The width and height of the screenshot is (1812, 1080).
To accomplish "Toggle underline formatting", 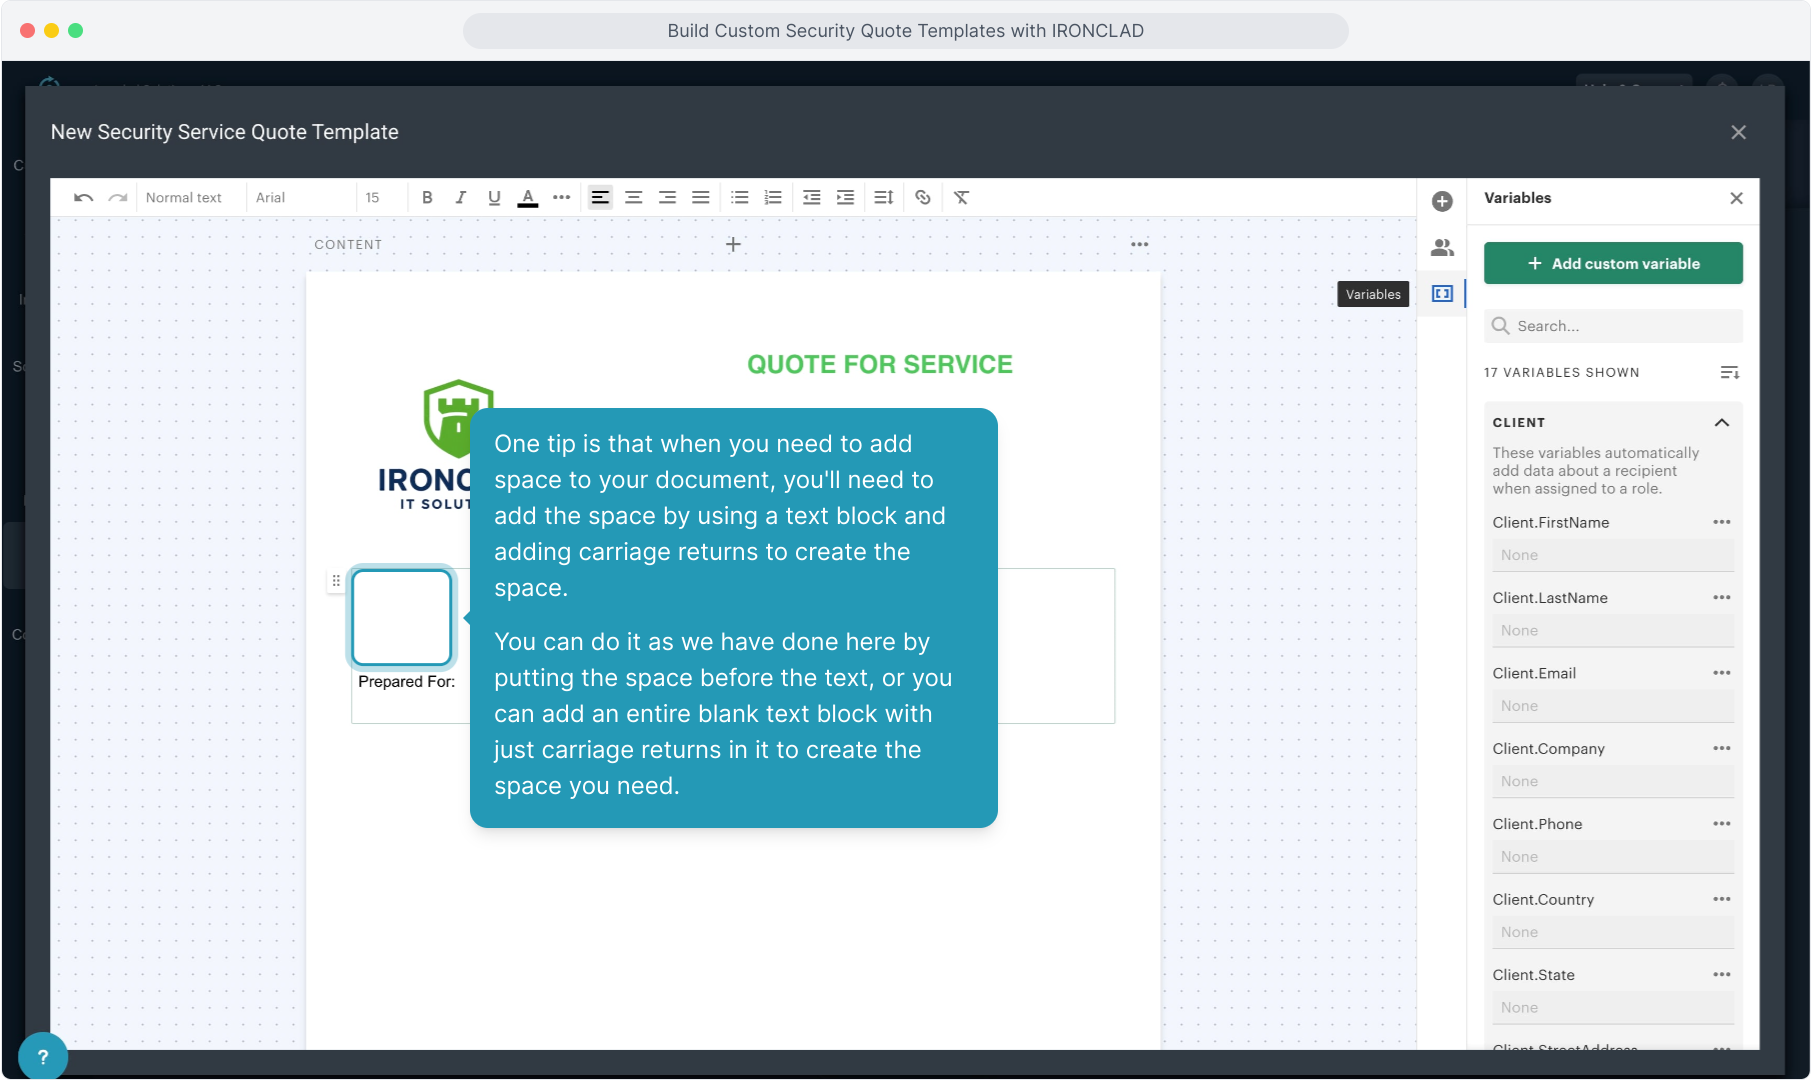I will point(494,198).
